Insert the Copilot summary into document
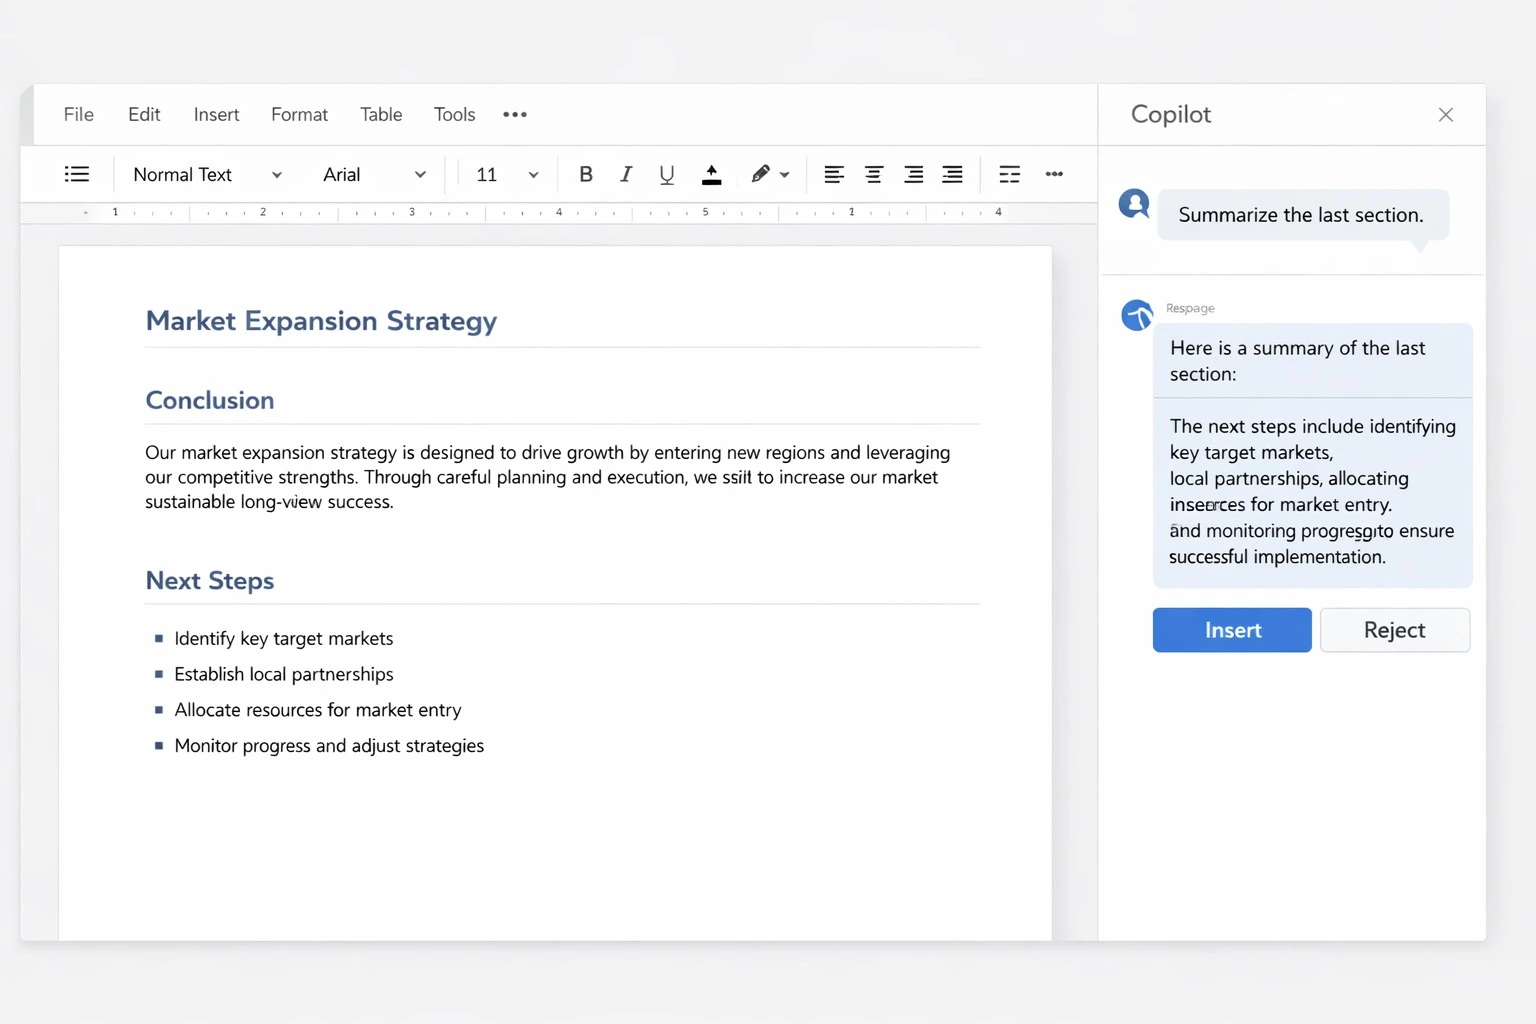 coord(1232,630)
